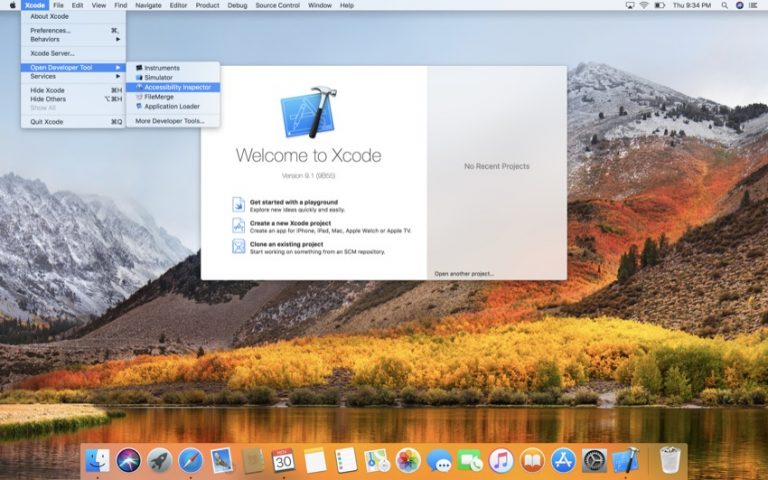Click the FileMerge icon in the submenu

[139, 97]
